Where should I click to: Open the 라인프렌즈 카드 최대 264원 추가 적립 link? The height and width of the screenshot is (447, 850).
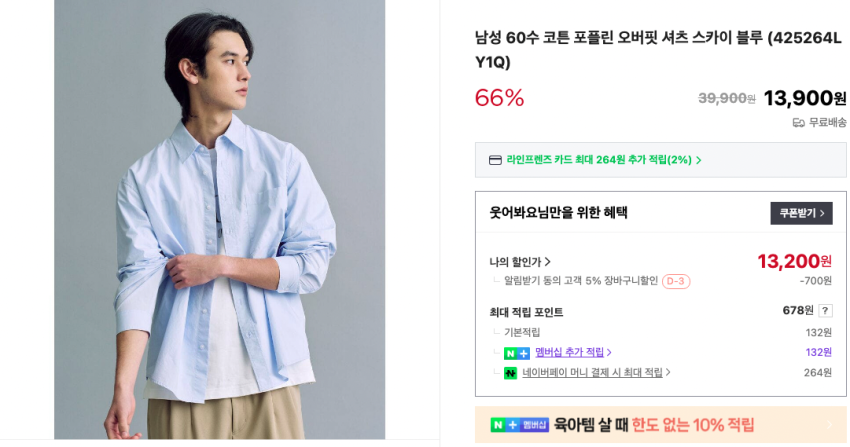pos(598,160)
